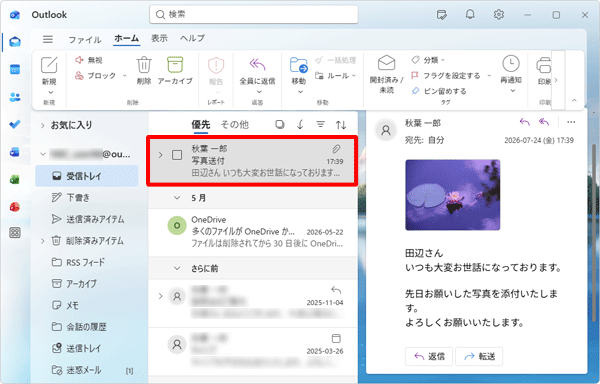Open the more actions ellipsis in reading pane
Screen dimensions: 600x384
click(571, 122)
